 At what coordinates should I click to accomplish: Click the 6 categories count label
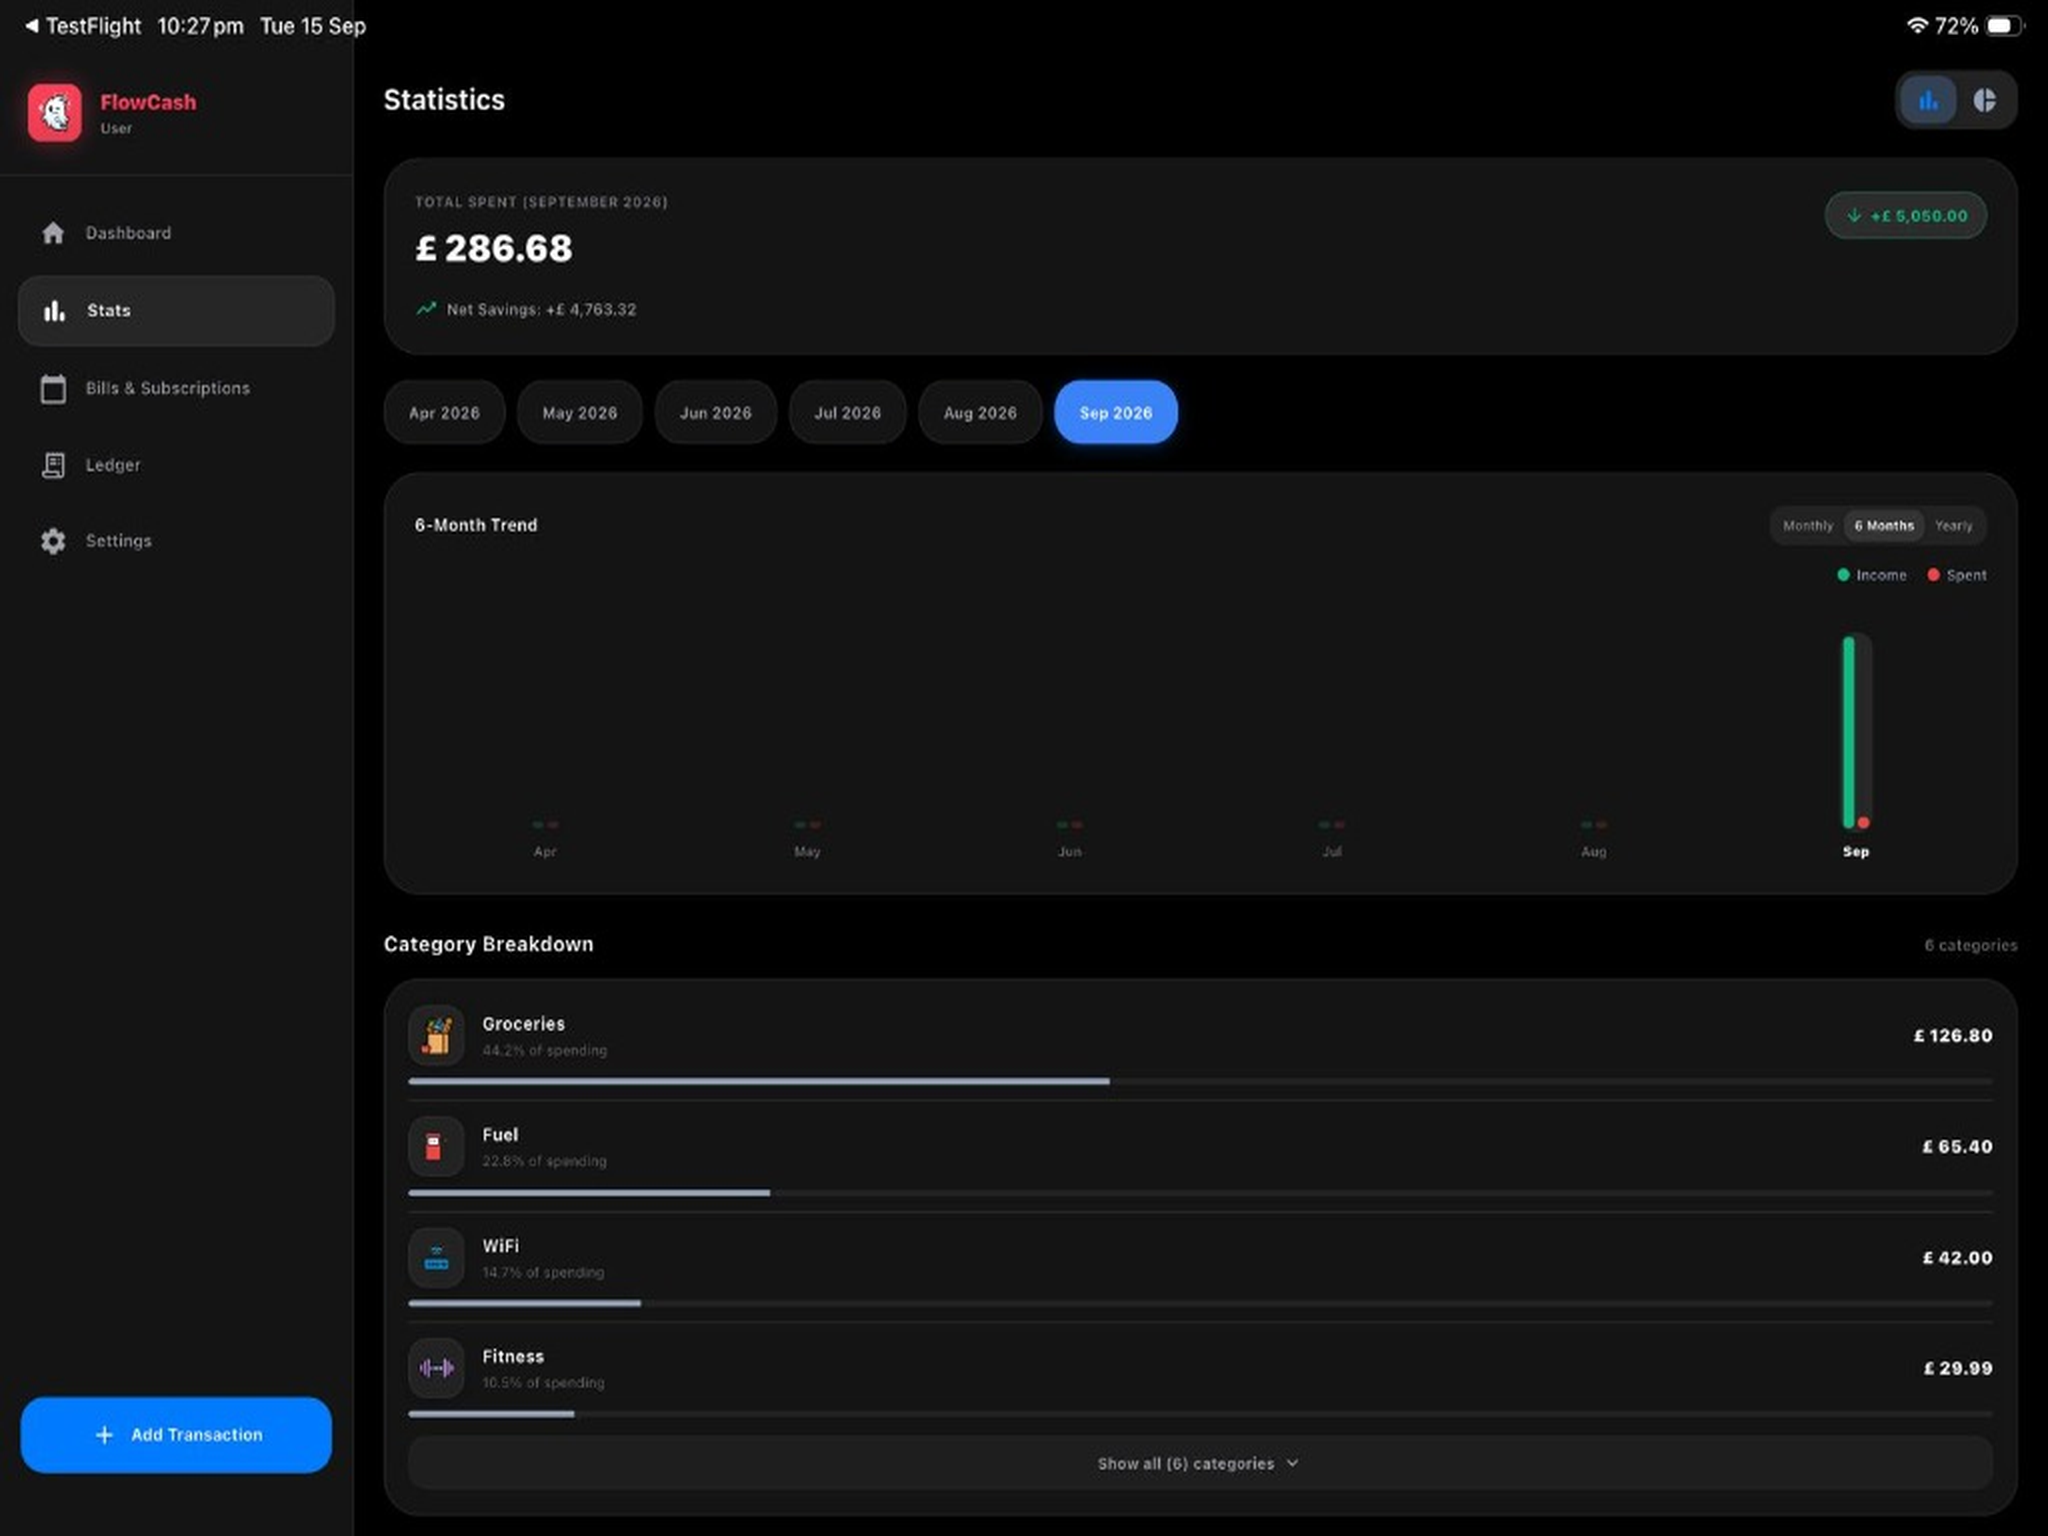point(1970,945)
